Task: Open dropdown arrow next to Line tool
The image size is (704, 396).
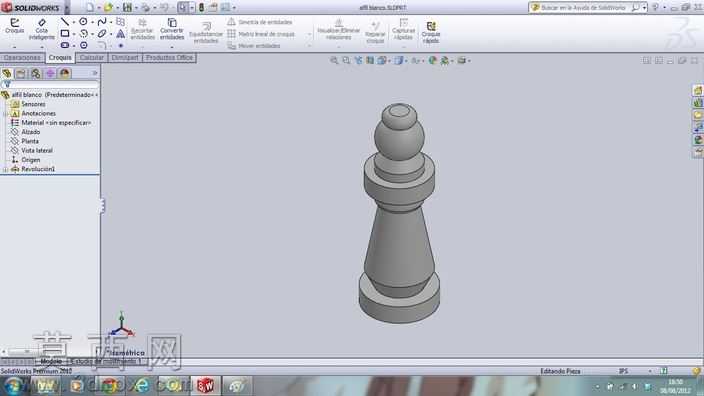Action: coord(74,22)
